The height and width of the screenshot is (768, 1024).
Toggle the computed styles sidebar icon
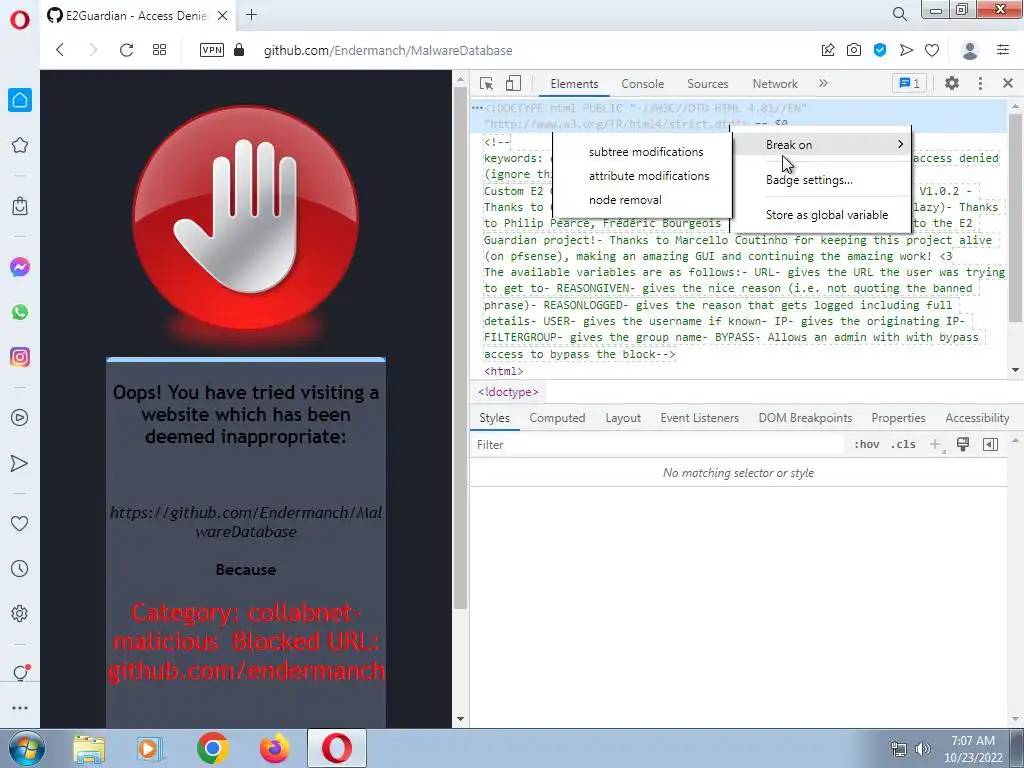click(991, 445)
